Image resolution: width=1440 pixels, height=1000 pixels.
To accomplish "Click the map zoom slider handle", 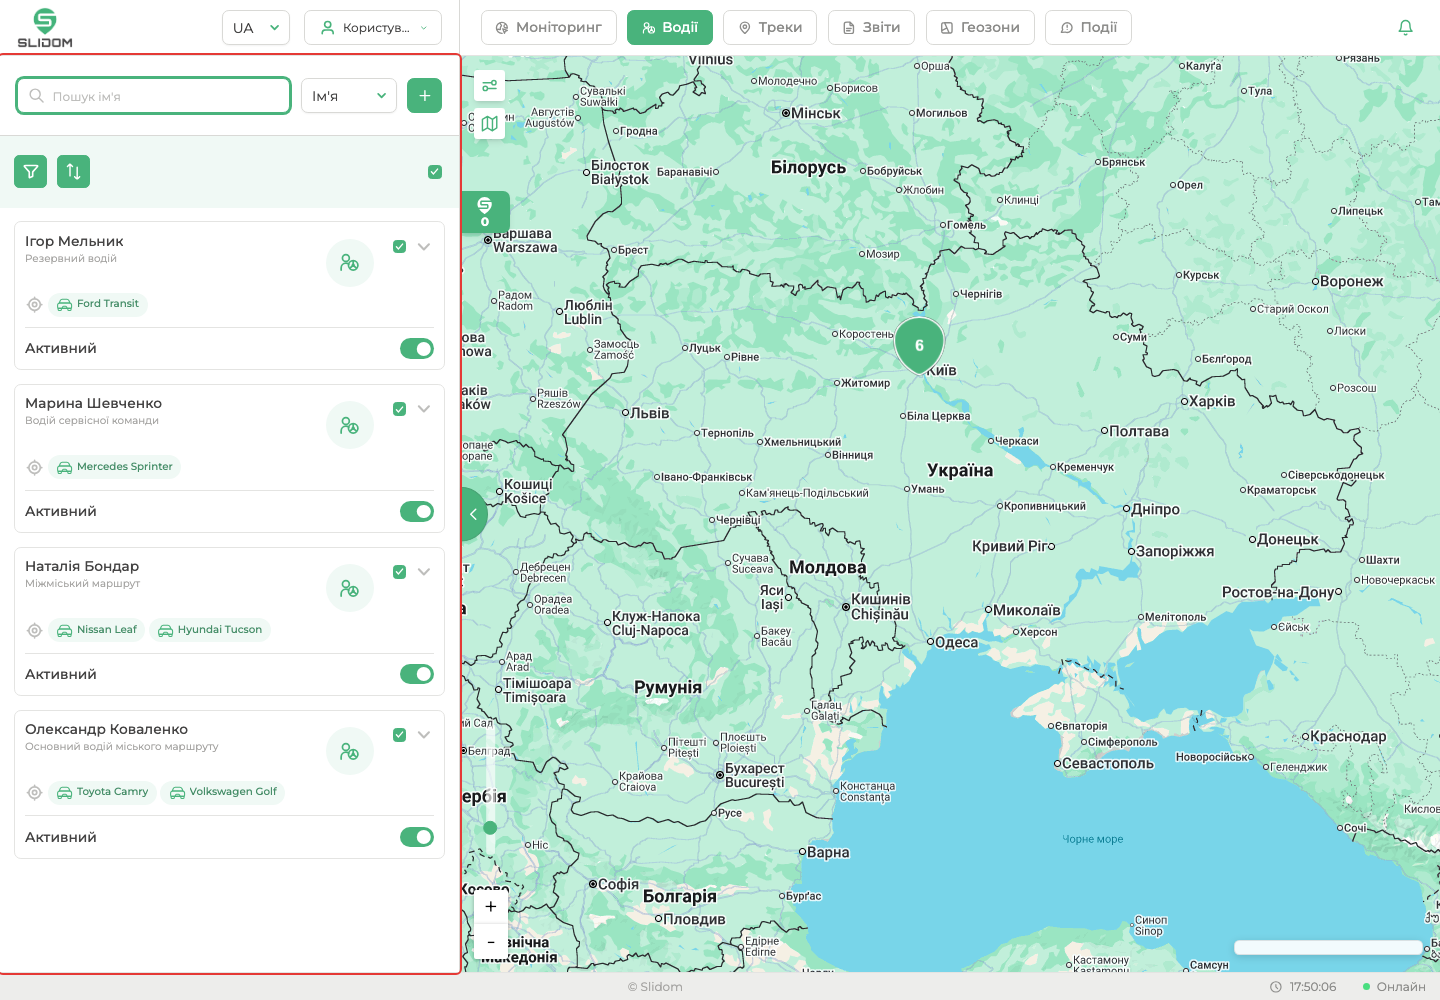I will tap(490, 828).
